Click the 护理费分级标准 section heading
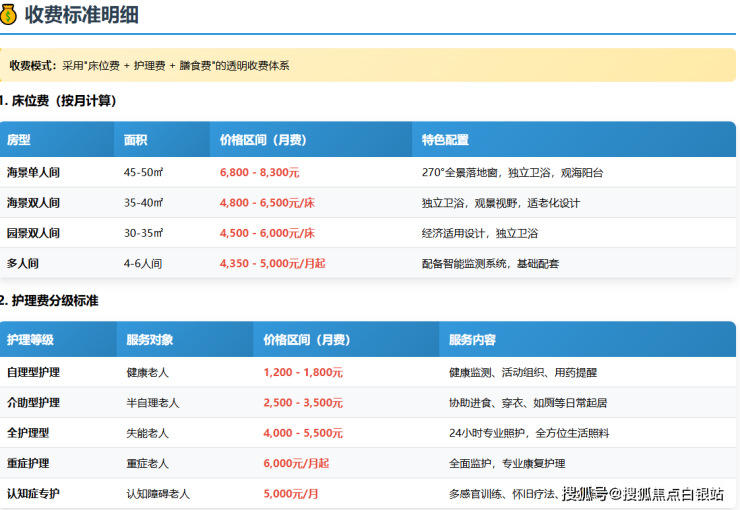Image resolution: width=740 pixels, height=510 pixels. 55,300
